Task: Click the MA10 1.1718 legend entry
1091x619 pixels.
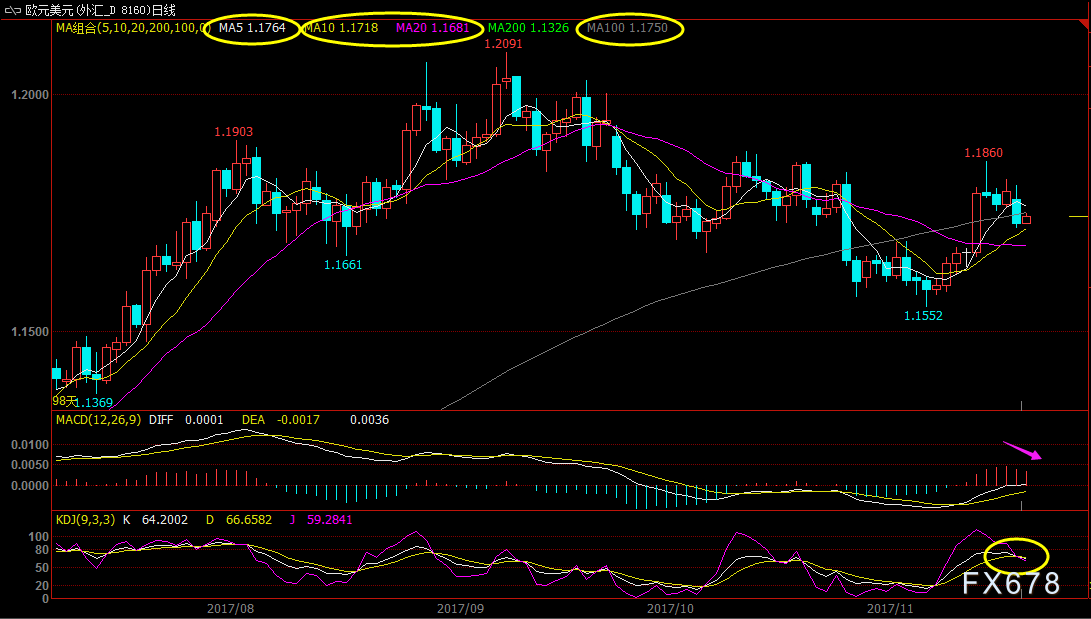Action: (x=341, y=28)
